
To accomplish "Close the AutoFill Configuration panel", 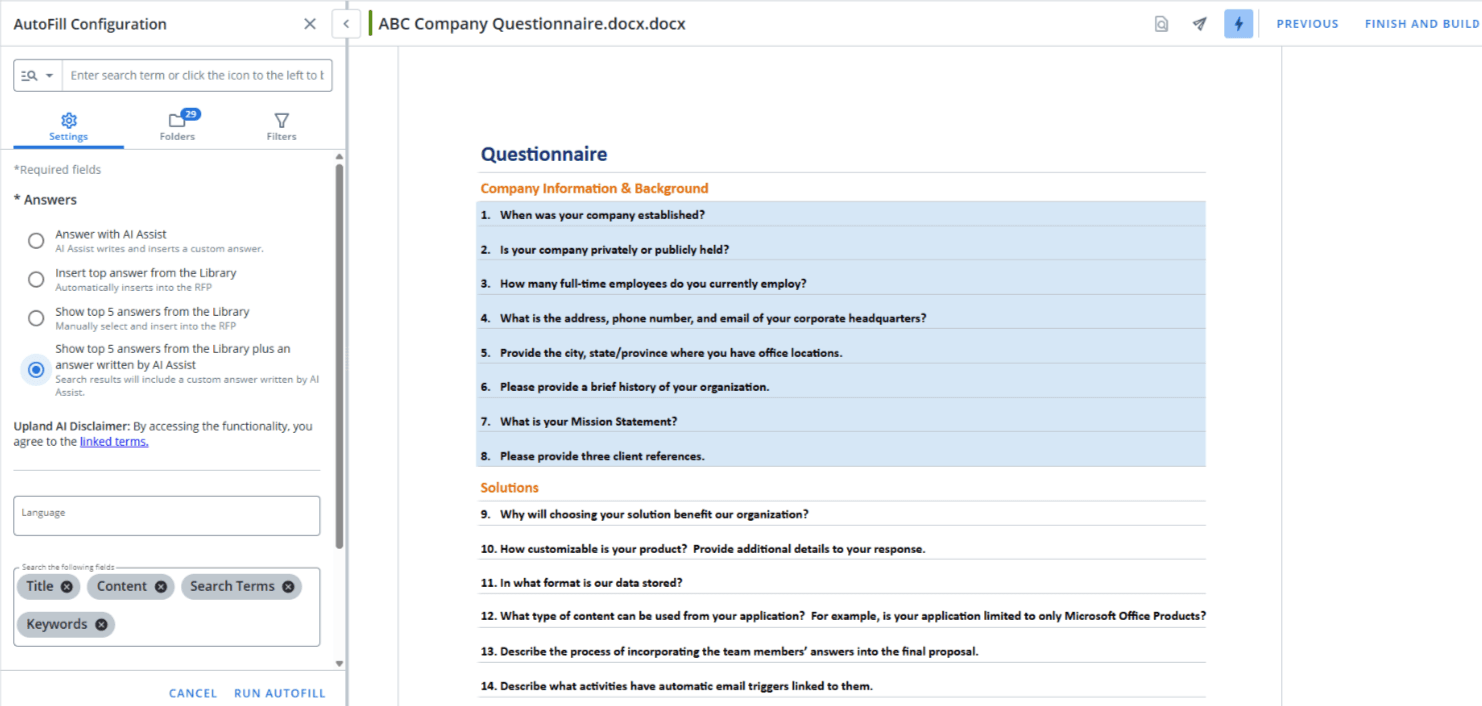I will click(x=310, y=23).
